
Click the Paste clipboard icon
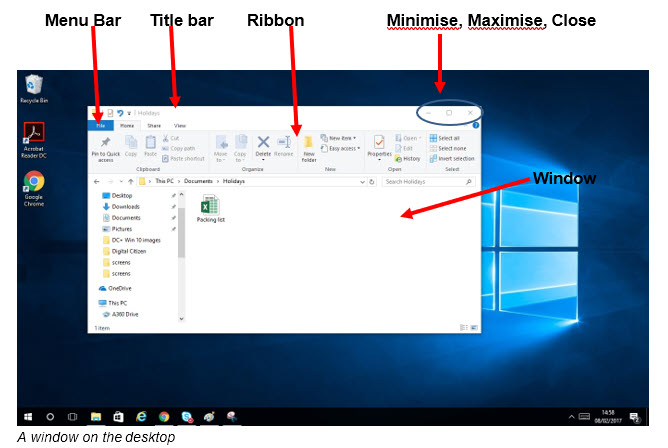150,142
